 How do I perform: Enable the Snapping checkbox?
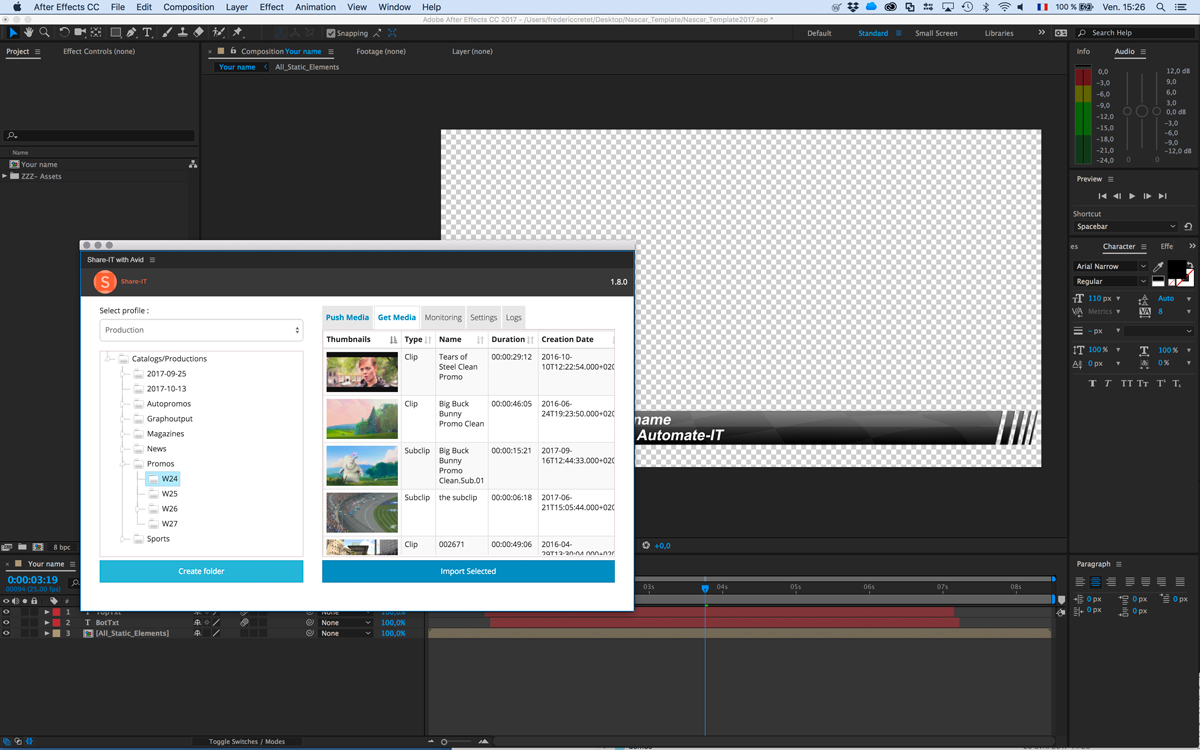pos(331,33)
